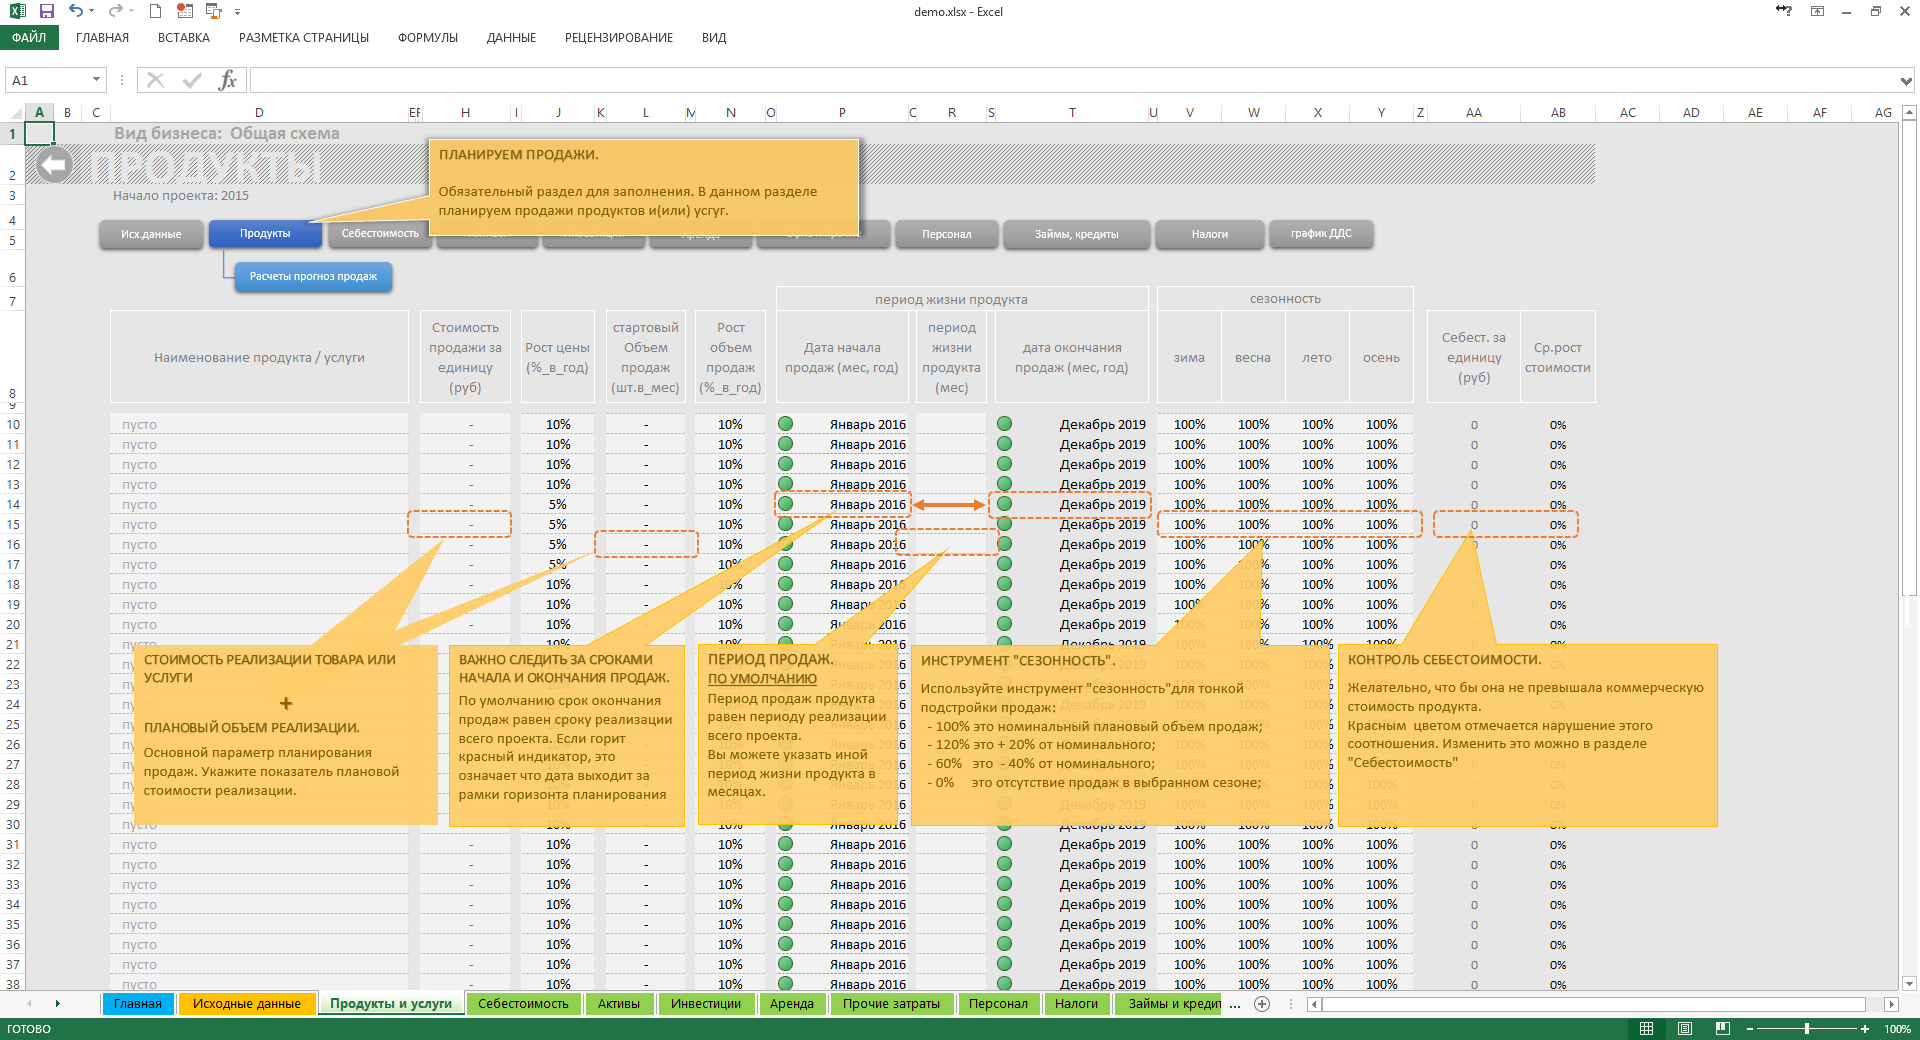Customize Quick Access Toolbar dropdown
This screenshot has width=1920, height=1040.
click(x=237, y=12)
